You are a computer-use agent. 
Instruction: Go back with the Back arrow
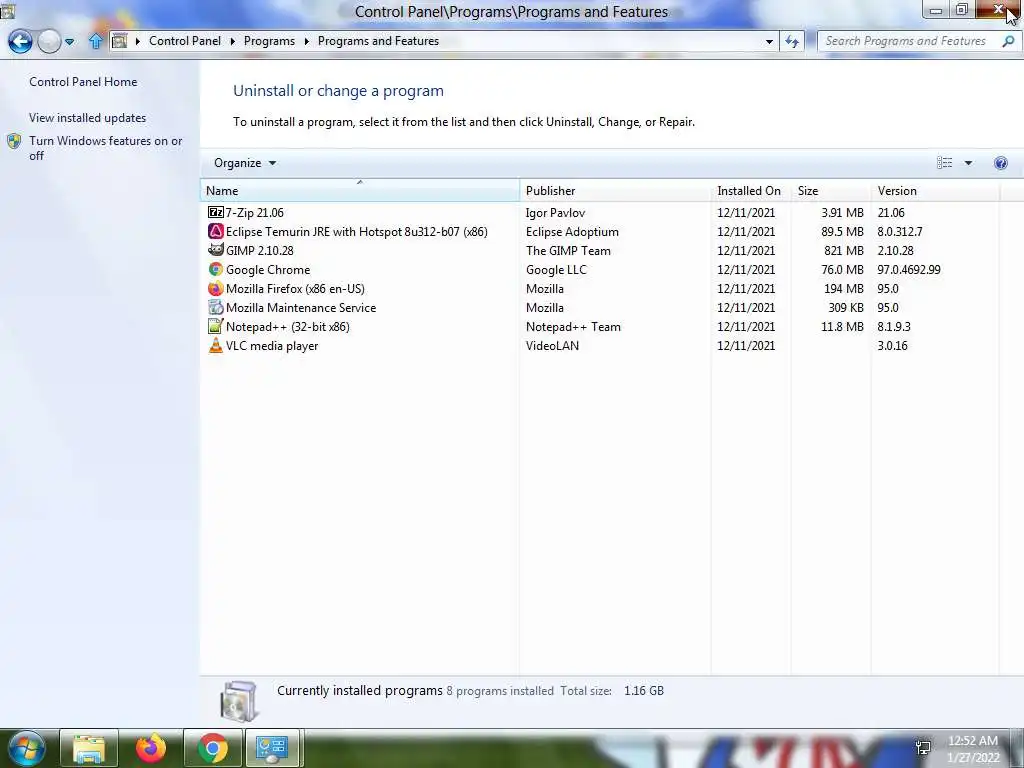pyautogui.click(x=20, y=41)
